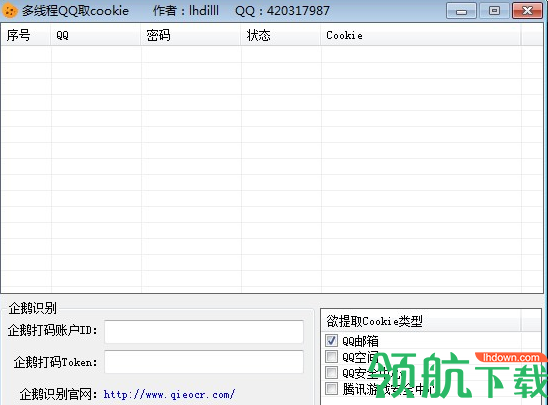Image resolution: width=548 pixels, height=405 pixels.
Task: Click the 企鹅识别 group label
Action: coord(33,308)
